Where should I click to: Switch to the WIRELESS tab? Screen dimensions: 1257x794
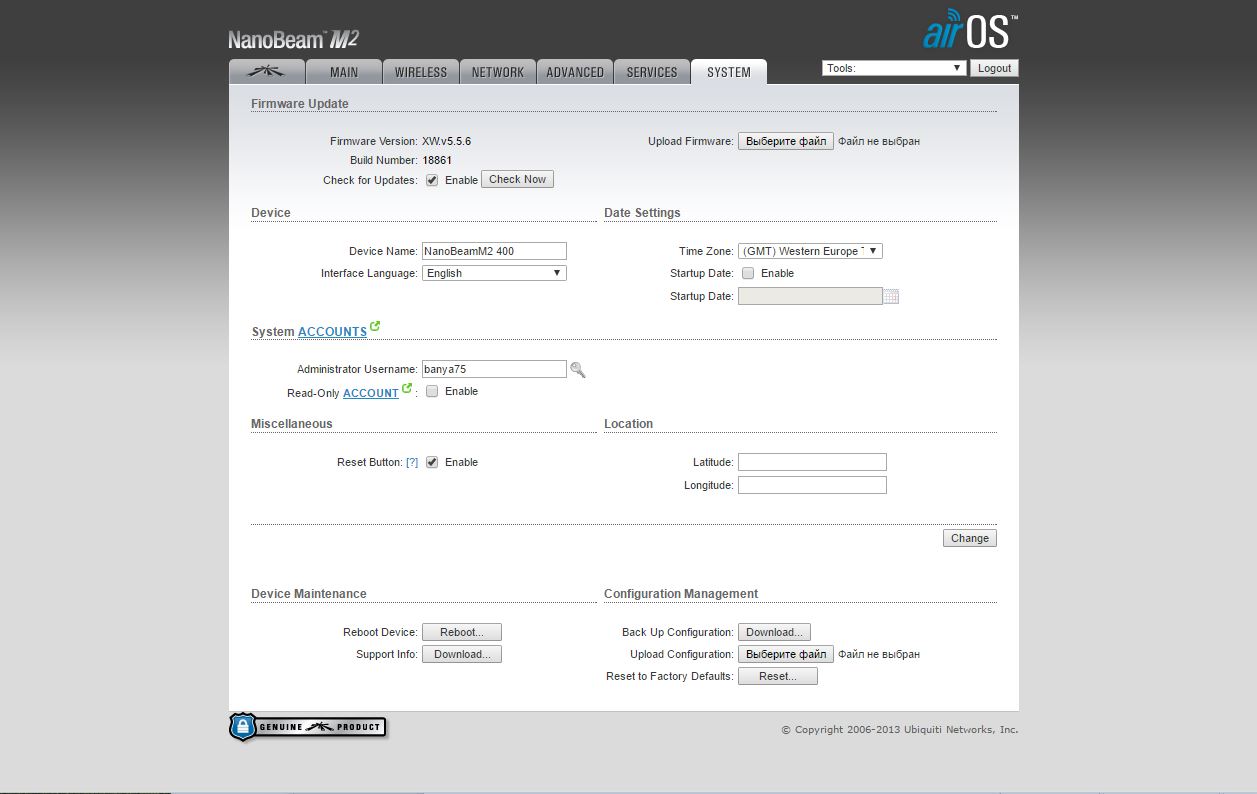coord(420,72)
